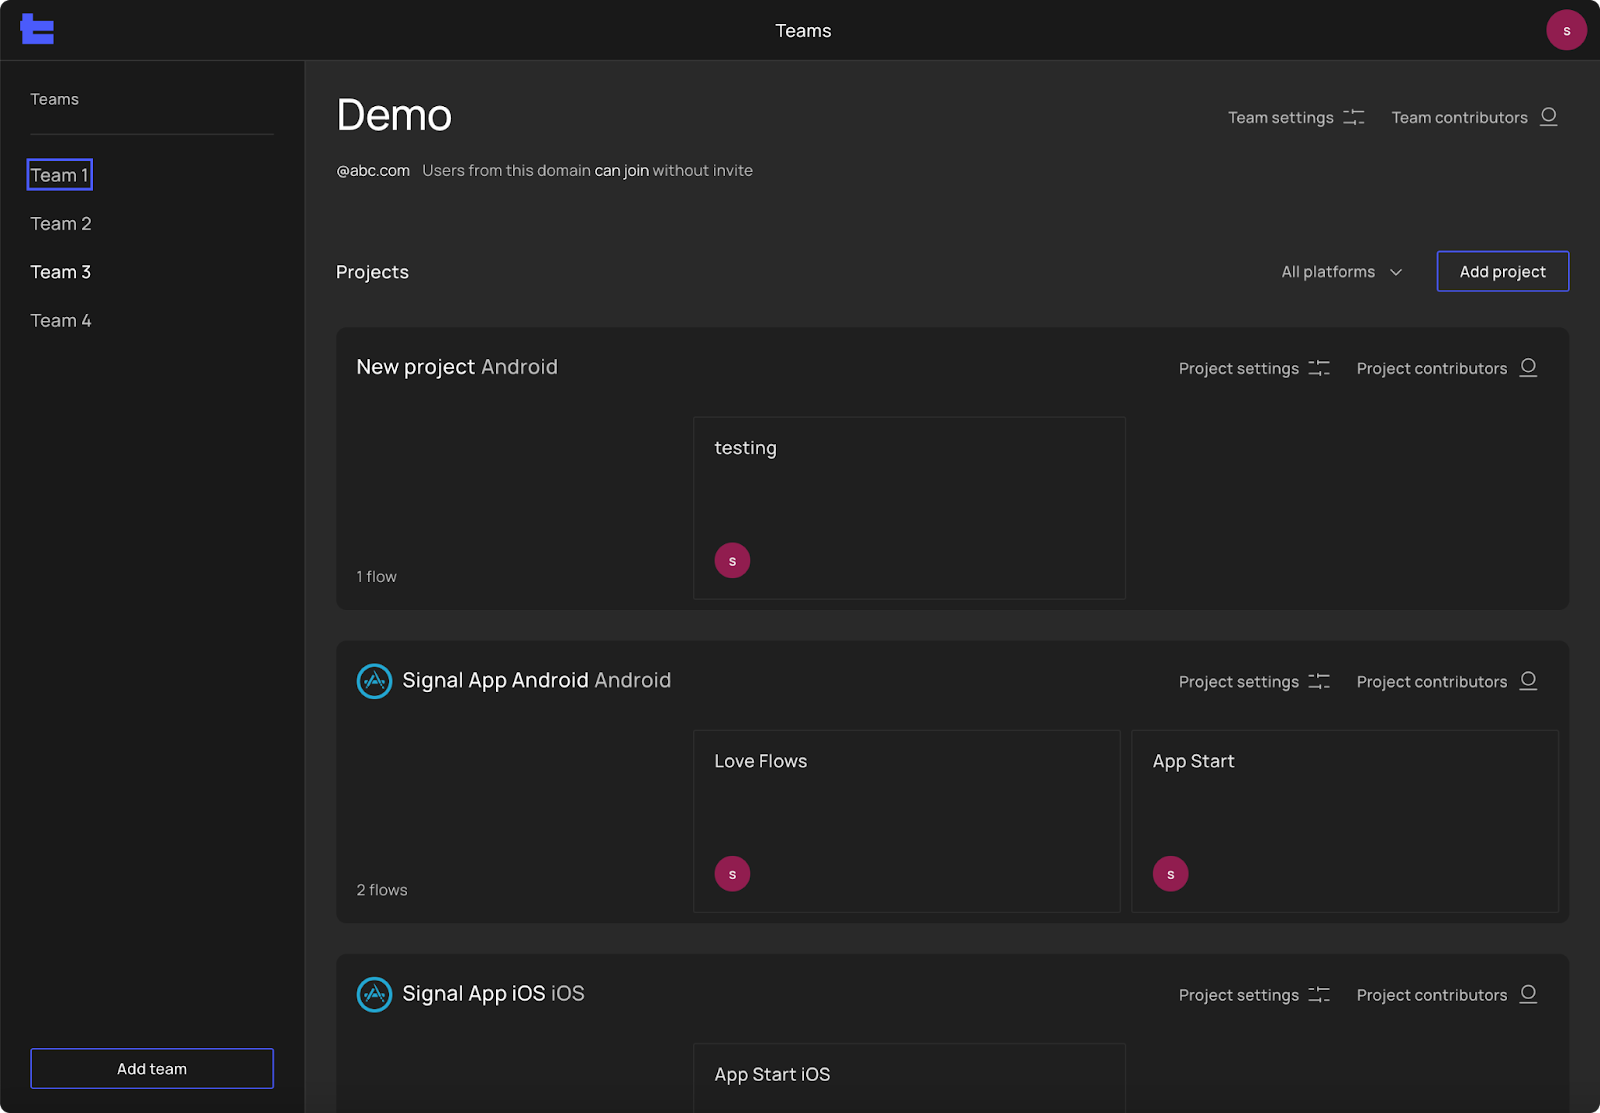Click the Teams header in sidebar
The height and width of the screenshot is (1113, 1600).
pyautogui.click(x=54, y=99)
